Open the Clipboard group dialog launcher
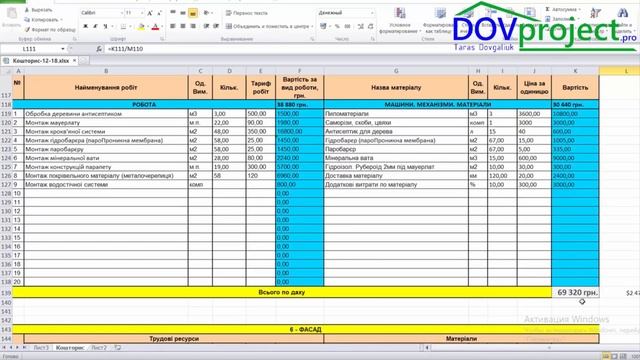Viewport: 640px width, 360px height. point(74,39)
